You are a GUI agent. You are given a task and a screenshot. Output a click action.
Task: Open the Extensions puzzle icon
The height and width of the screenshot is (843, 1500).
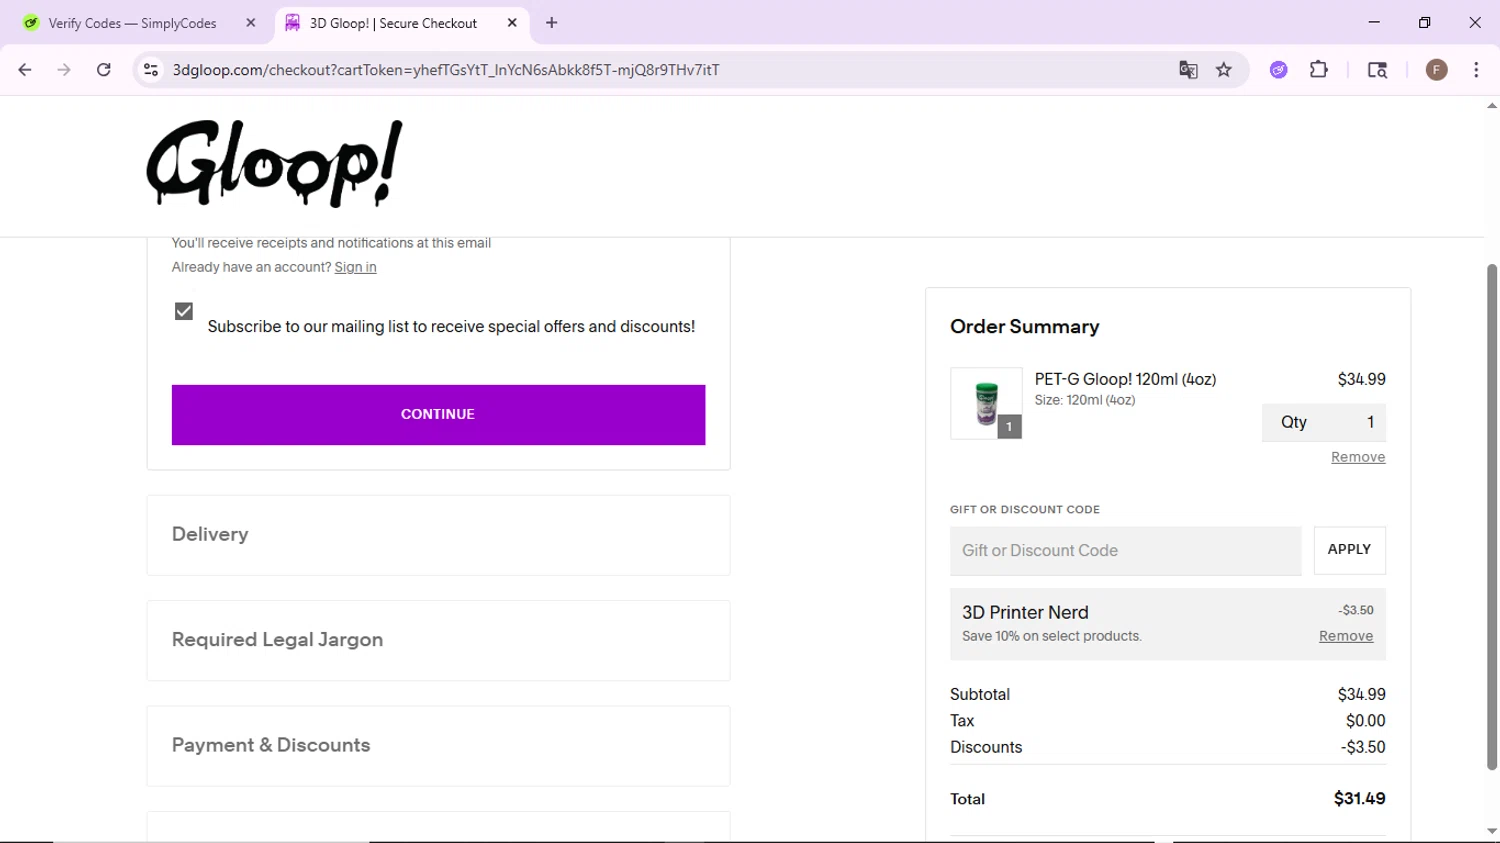click(1319, 70)
